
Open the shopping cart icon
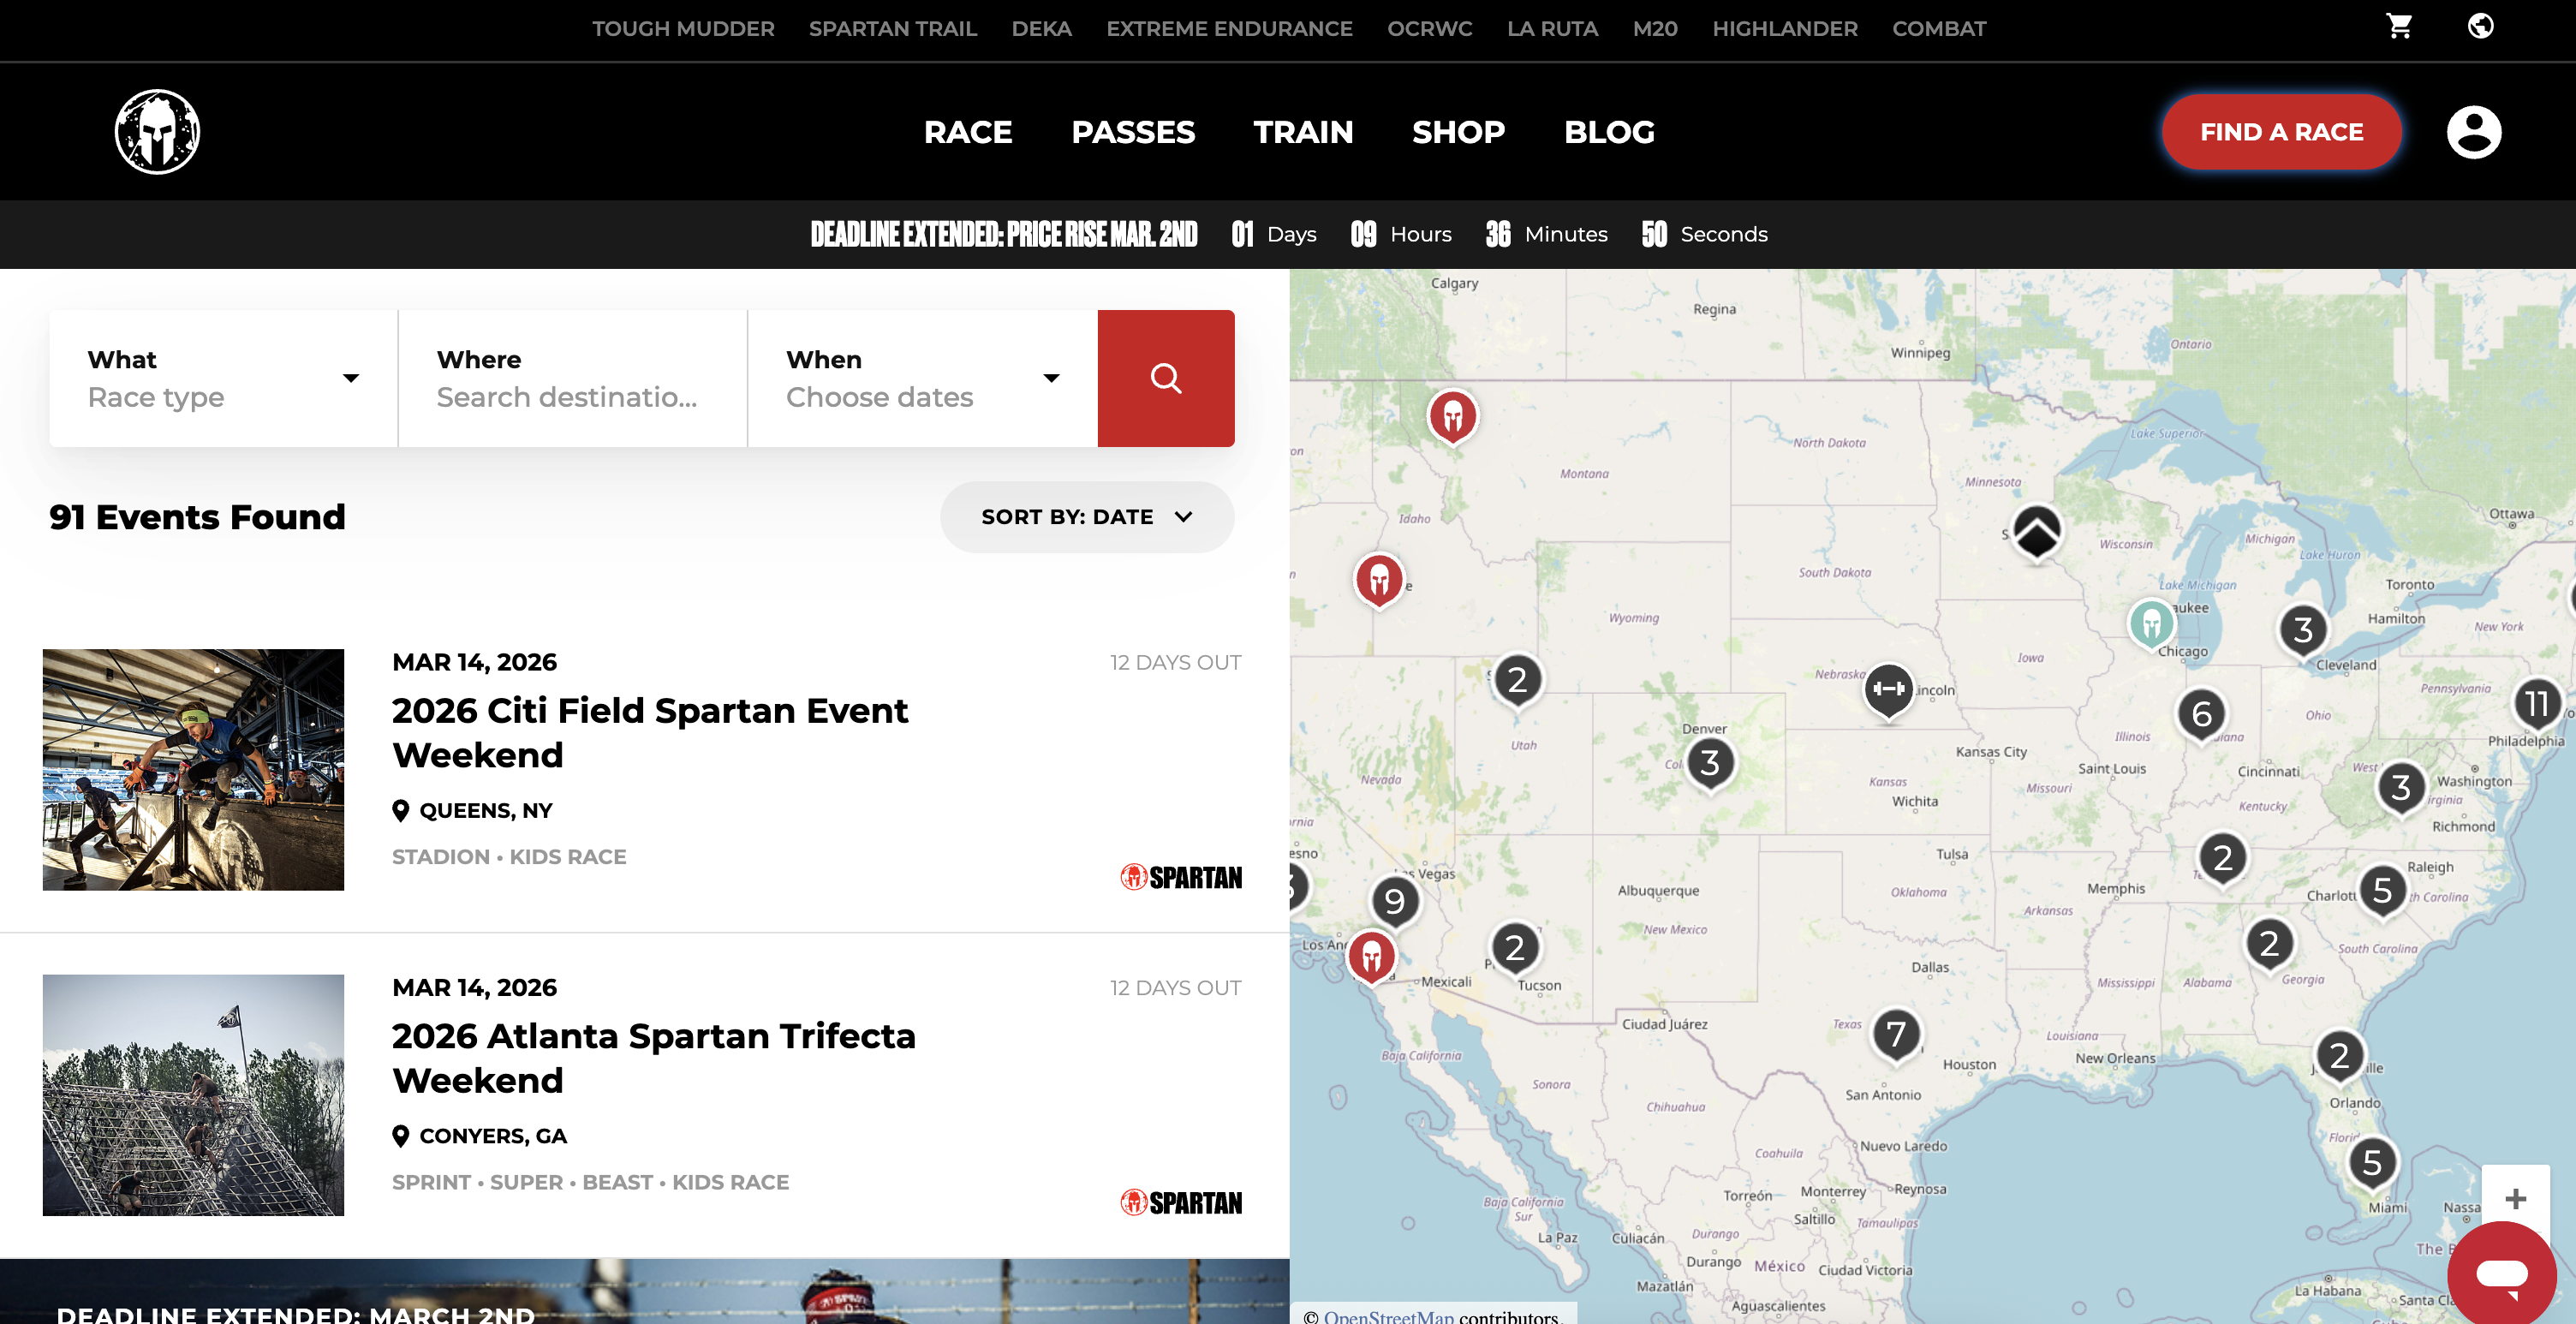click(2399, 26)
